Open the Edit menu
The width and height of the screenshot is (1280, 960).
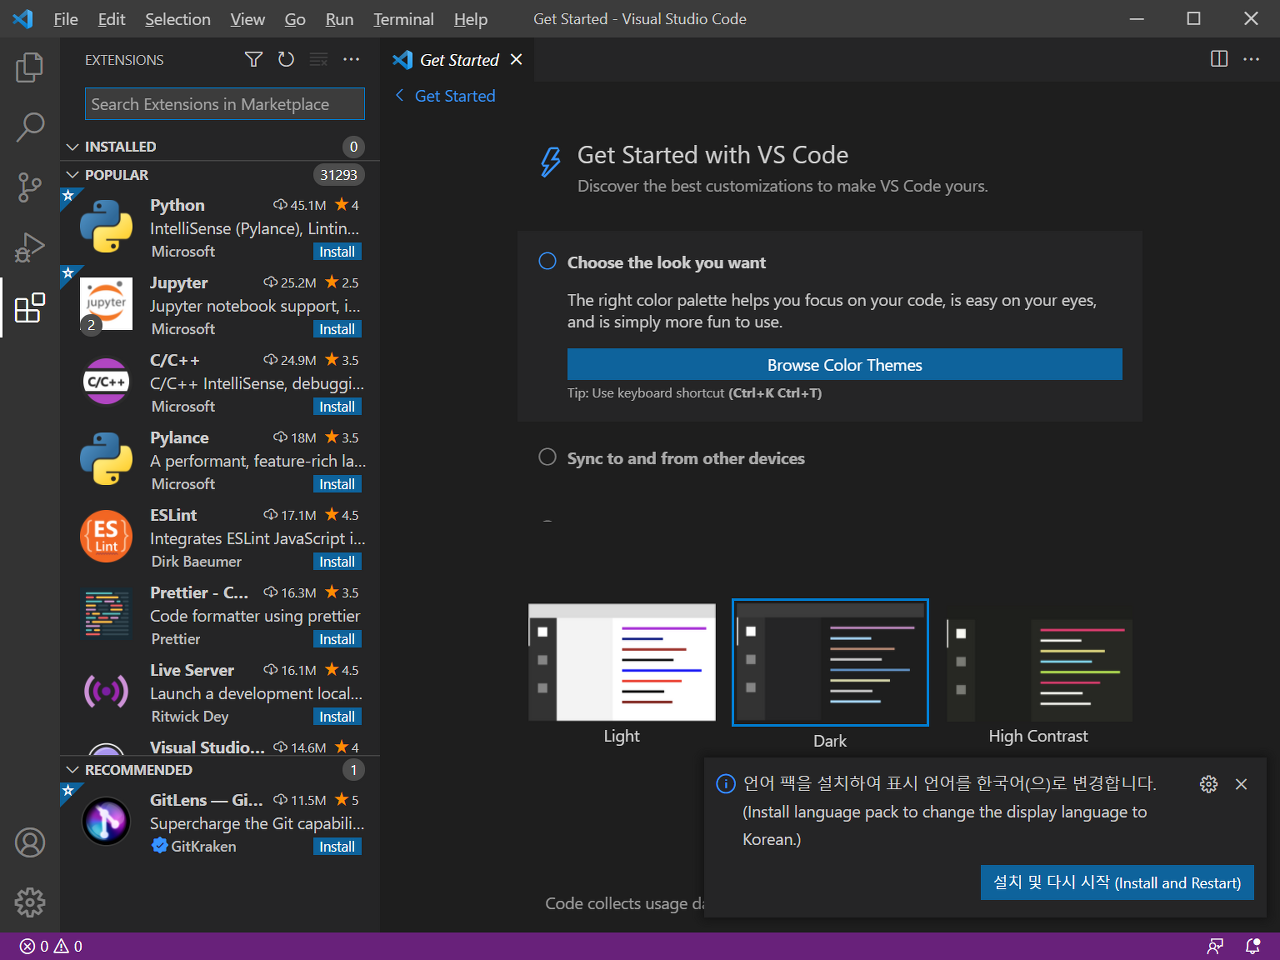tap(112, 19)
